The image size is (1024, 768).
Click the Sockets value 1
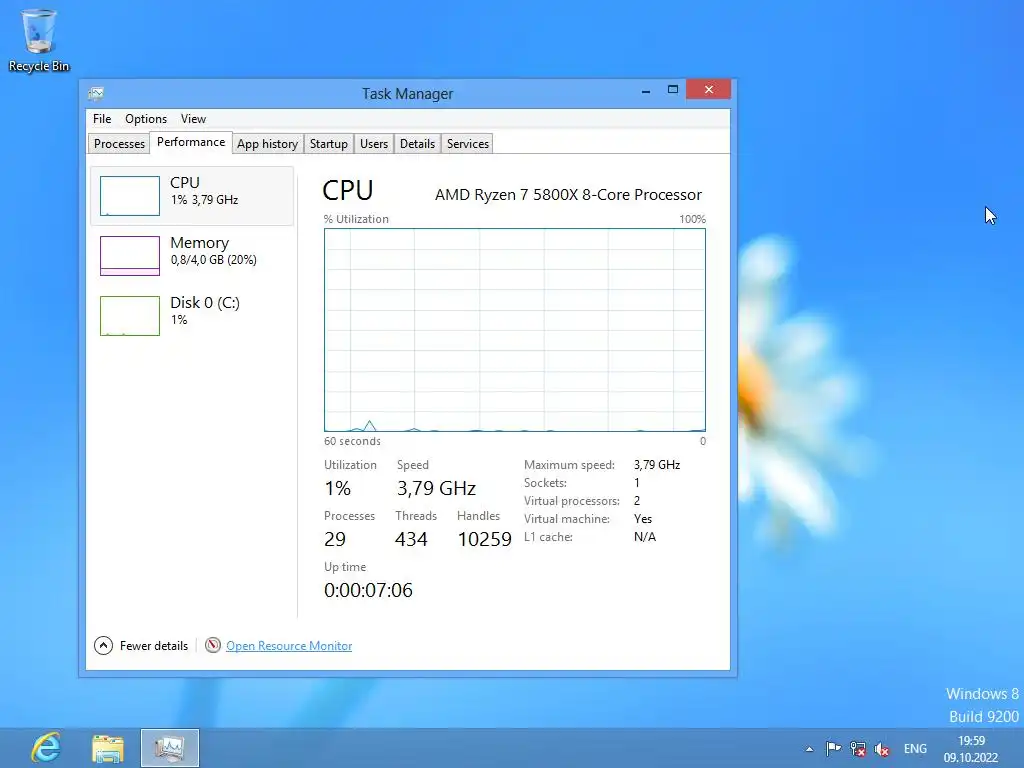tap(637, 483)
